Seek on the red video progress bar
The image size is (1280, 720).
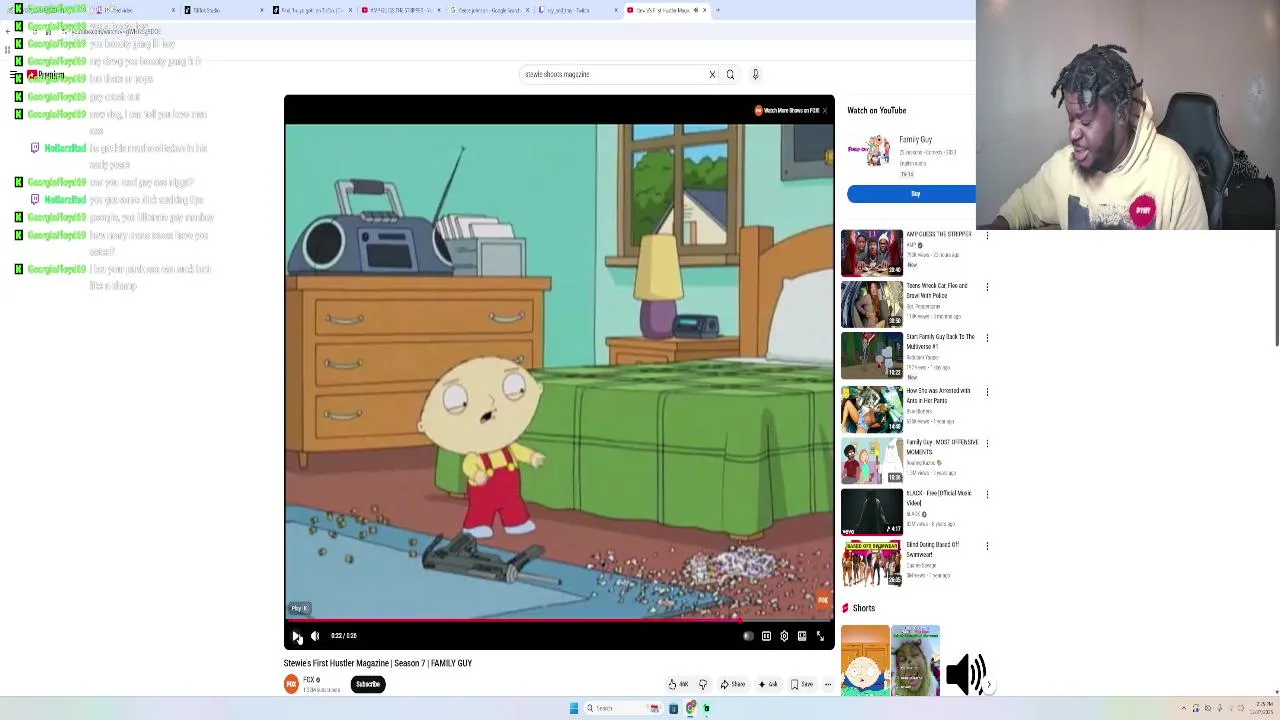pyautogui.click(x=559, y=620)
